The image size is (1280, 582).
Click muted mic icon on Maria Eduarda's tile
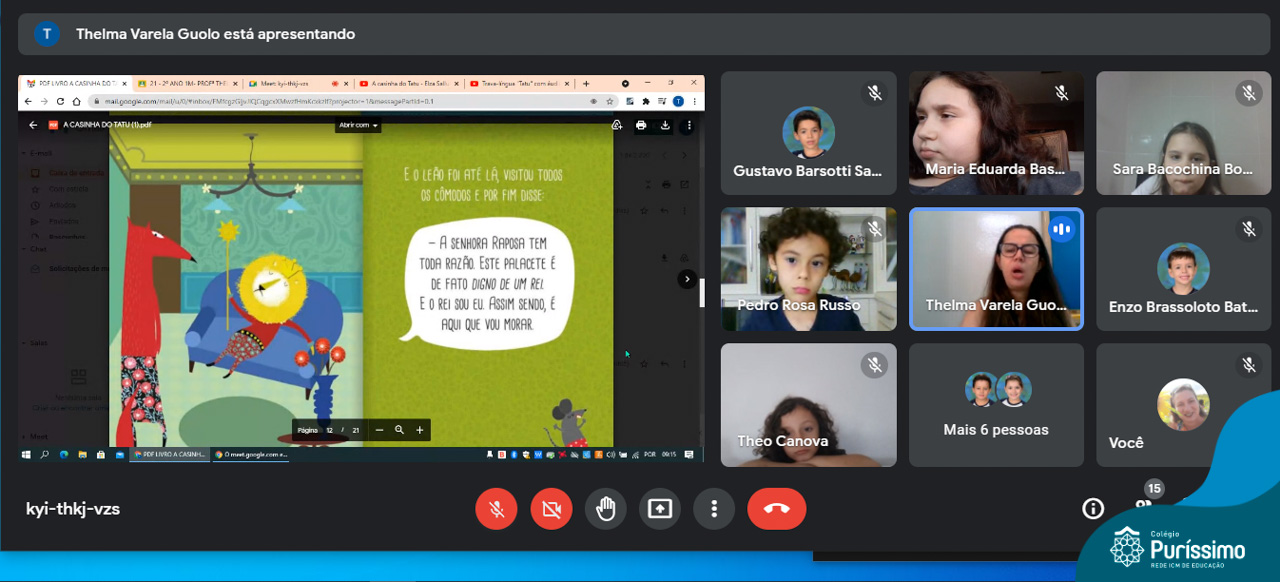coord(1062,93)
